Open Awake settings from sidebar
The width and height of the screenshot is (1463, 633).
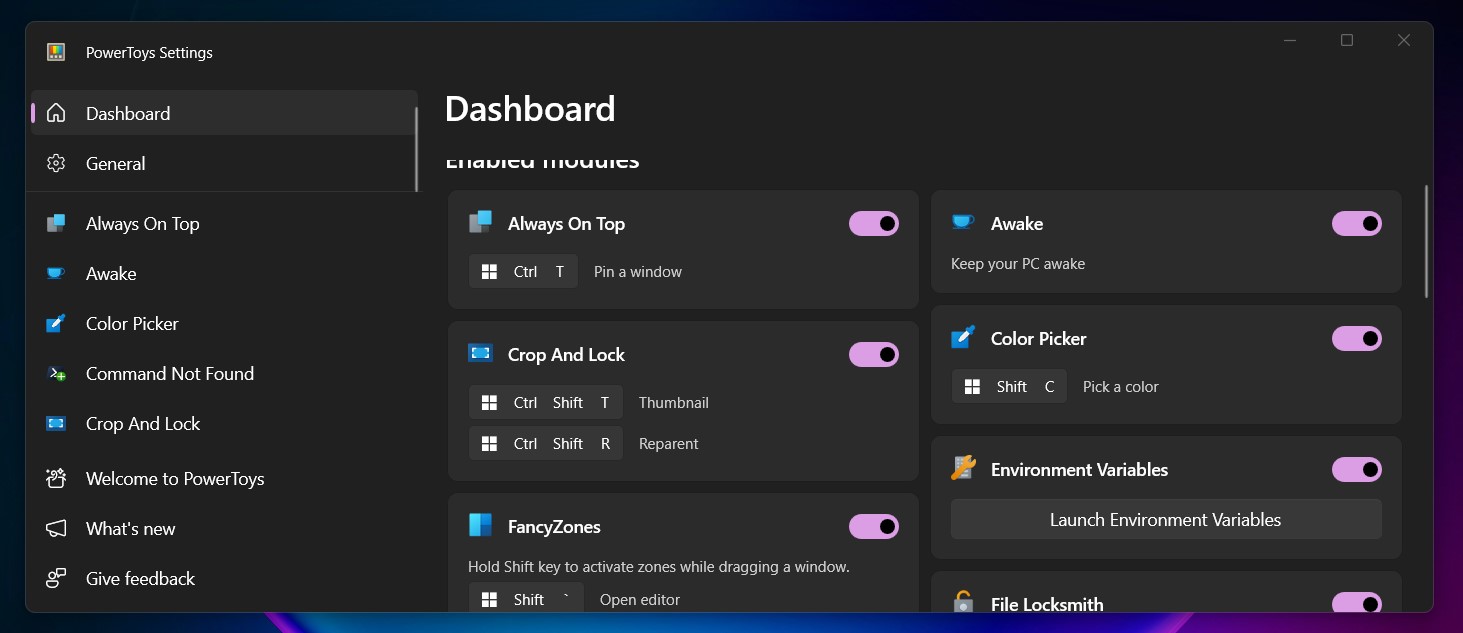224,273
